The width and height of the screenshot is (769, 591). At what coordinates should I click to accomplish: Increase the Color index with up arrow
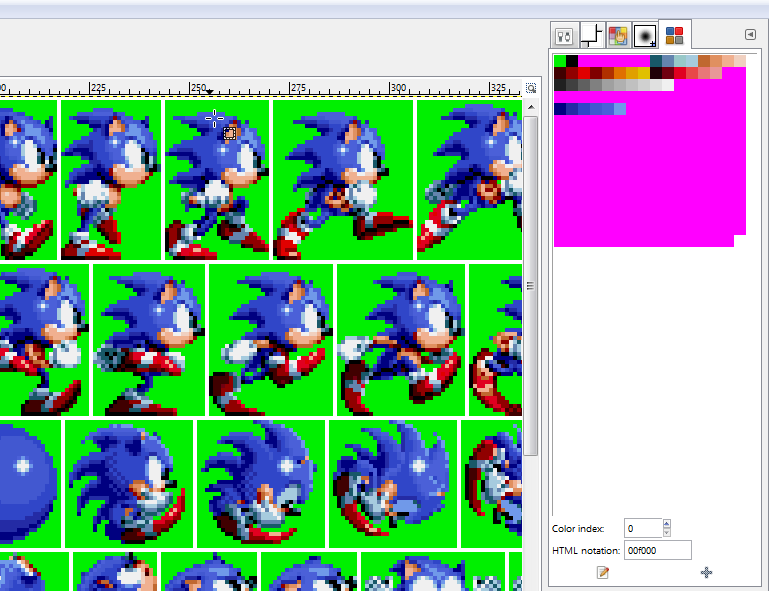pyautogui.click(x=666, y=524)
